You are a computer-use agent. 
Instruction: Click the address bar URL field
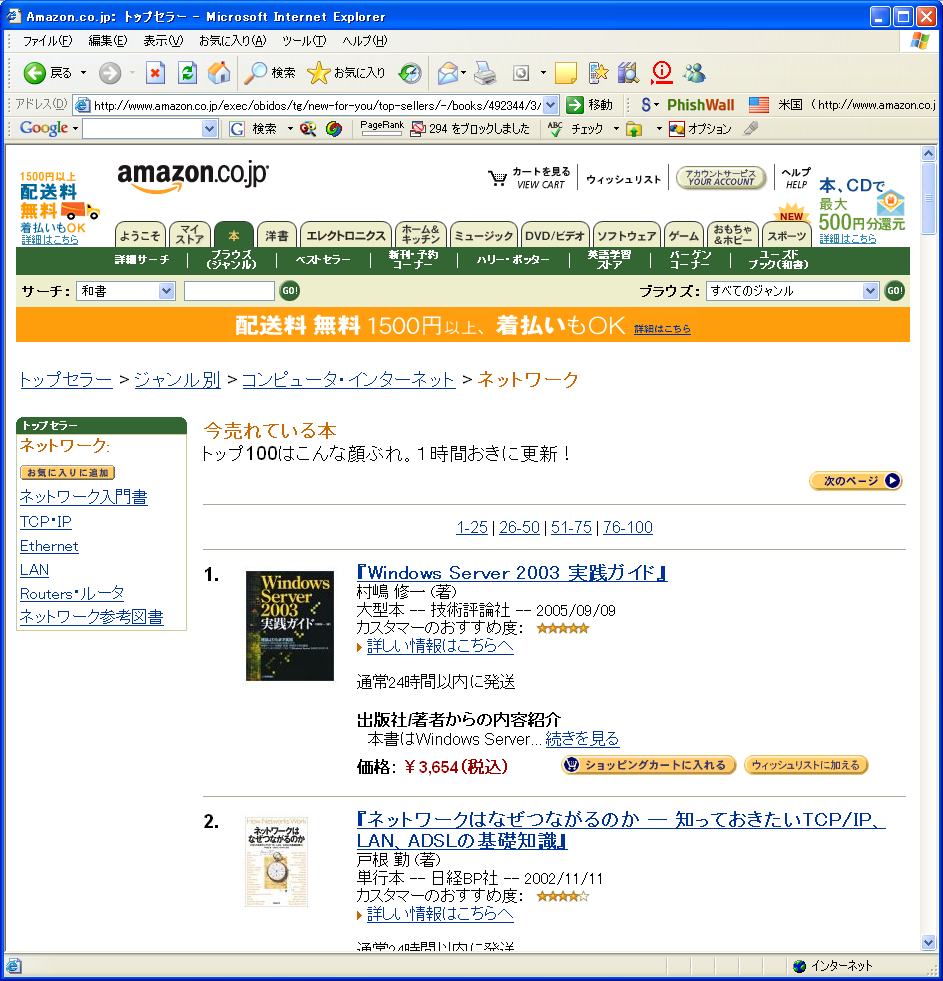(316, 105)
